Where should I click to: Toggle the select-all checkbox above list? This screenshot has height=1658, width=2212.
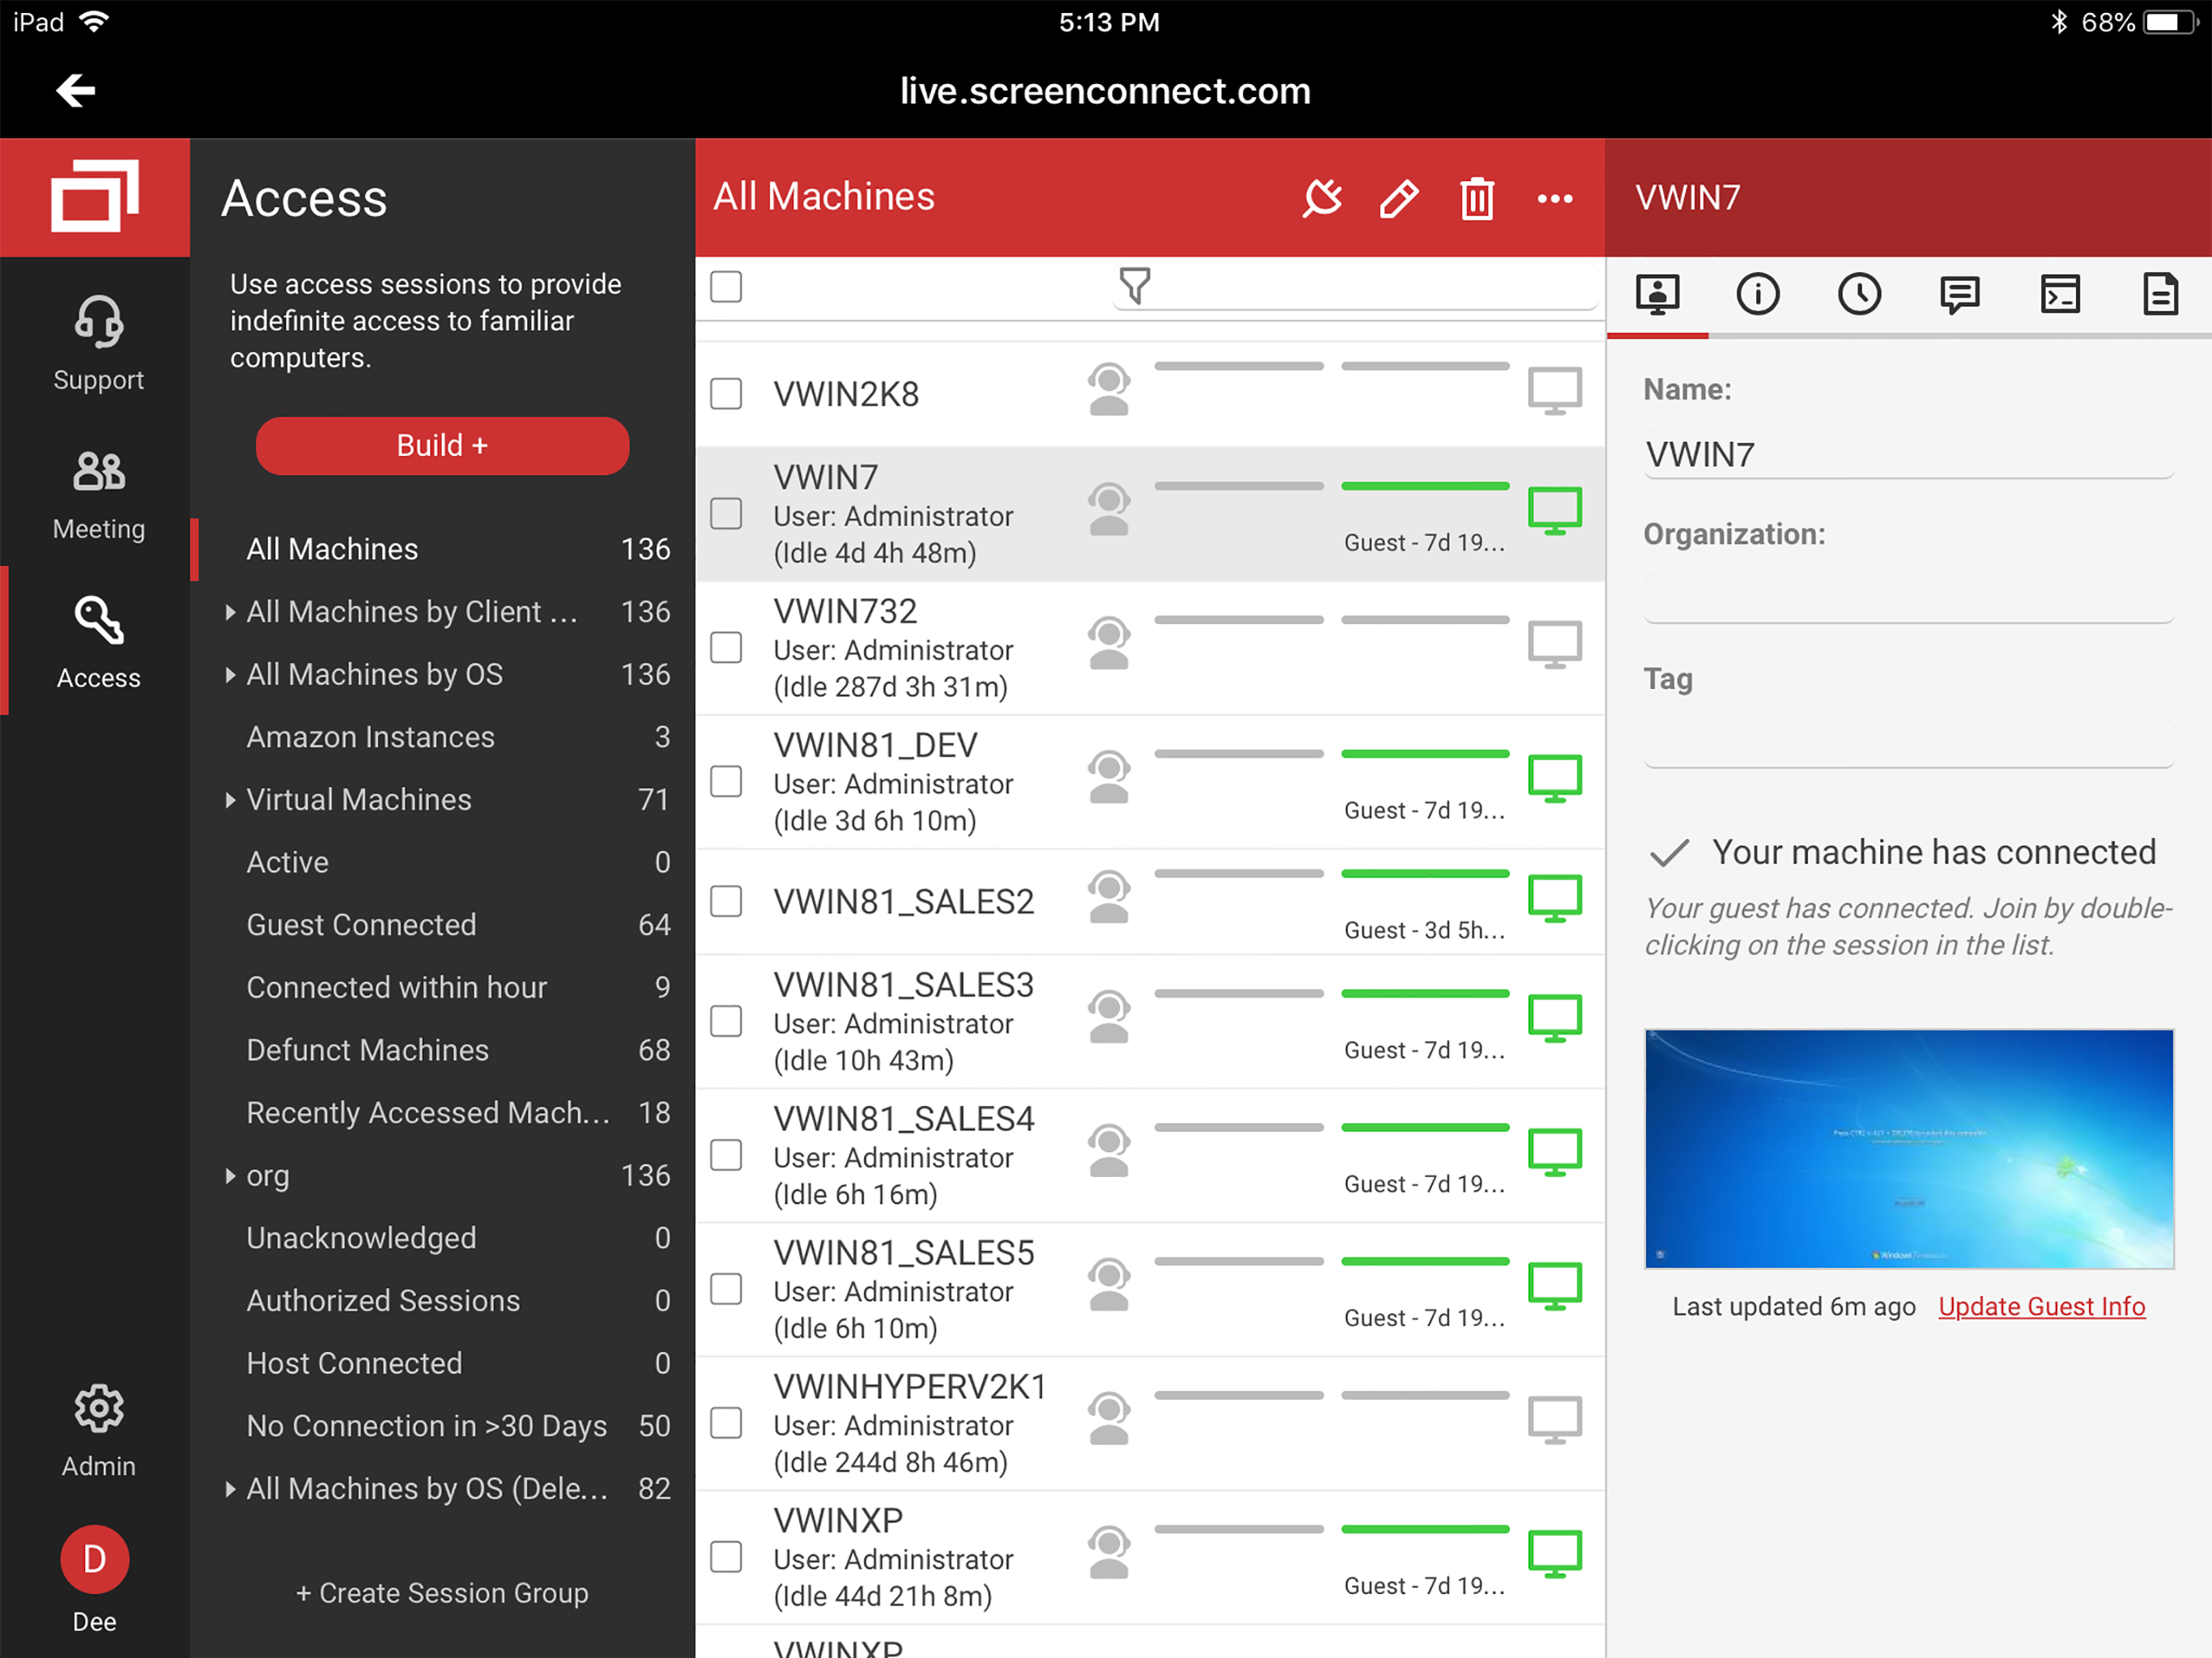point(726,287)
